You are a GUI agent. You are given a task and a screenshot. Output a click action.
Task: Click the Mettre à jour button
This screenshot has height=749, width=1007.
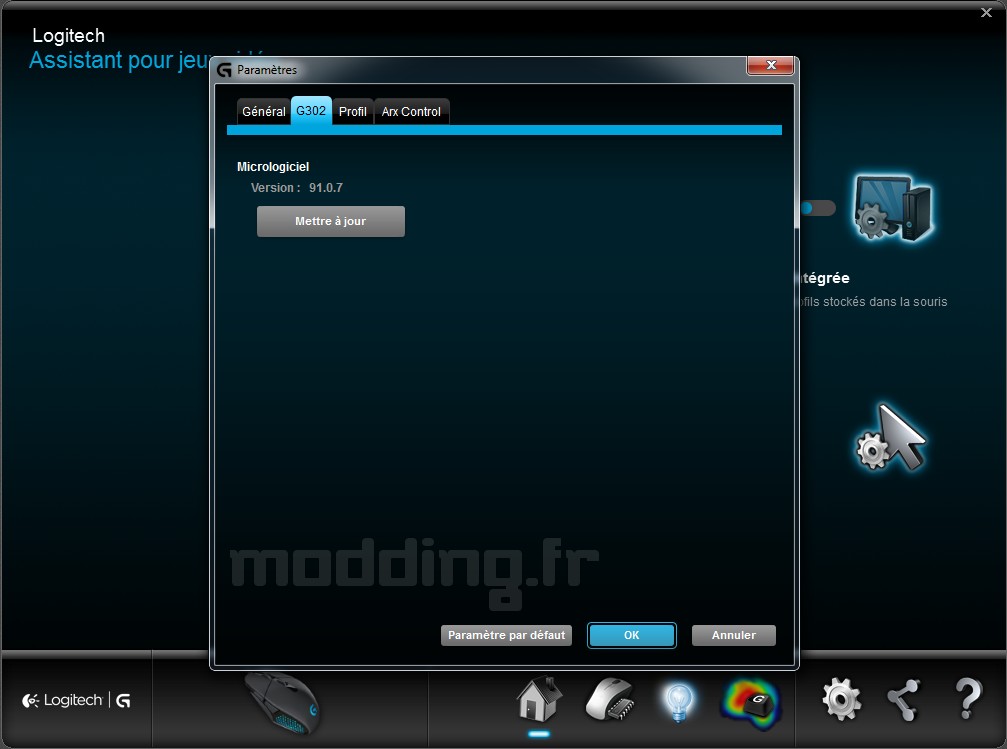point(331,222)
